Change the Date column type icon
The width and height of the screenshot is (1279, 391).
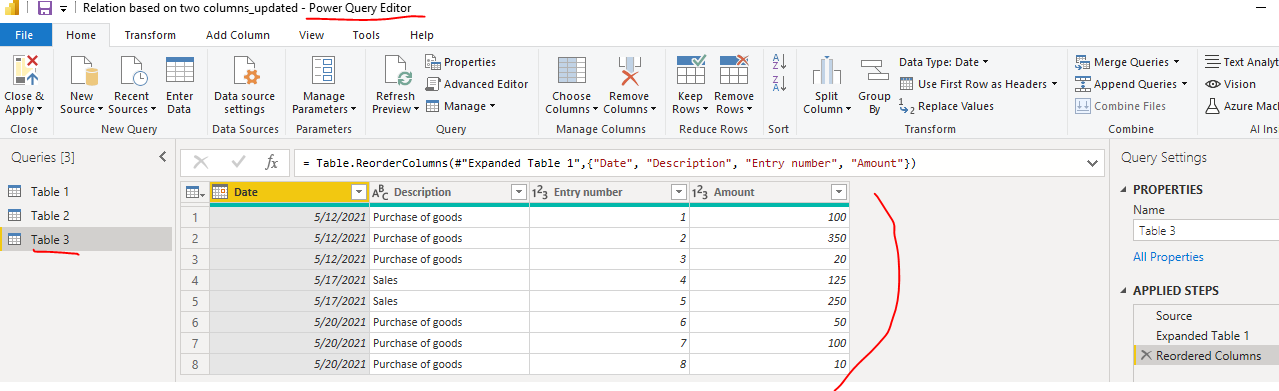(220, 192)
